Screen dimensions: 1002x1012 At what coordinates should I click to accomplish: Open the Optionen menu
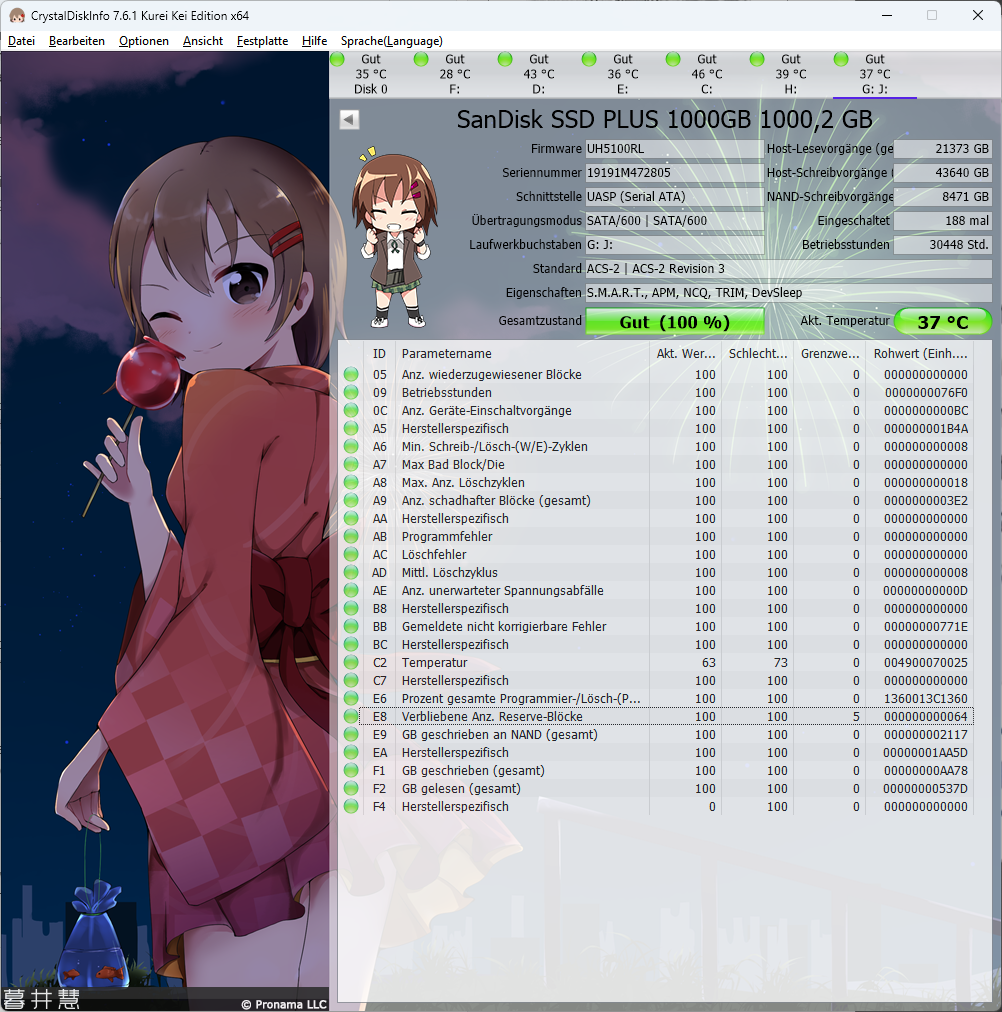(x=144, y=41)
